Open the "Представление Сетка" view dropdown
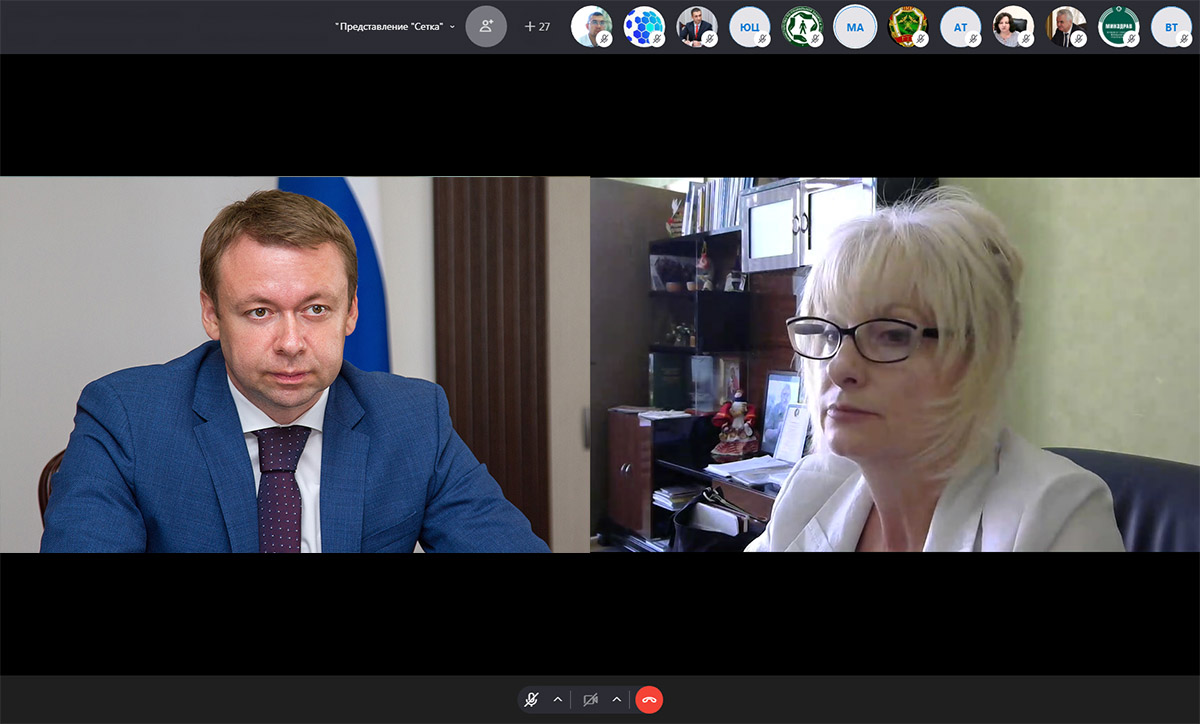 tap(395, 27)
